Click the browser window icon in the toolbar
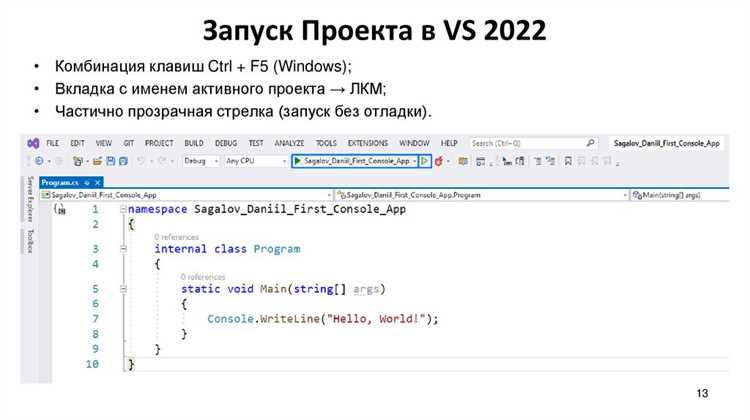Image resolution: width=750 pixels, height=420 pixels. pyautogui.click(x=481, y=162)
